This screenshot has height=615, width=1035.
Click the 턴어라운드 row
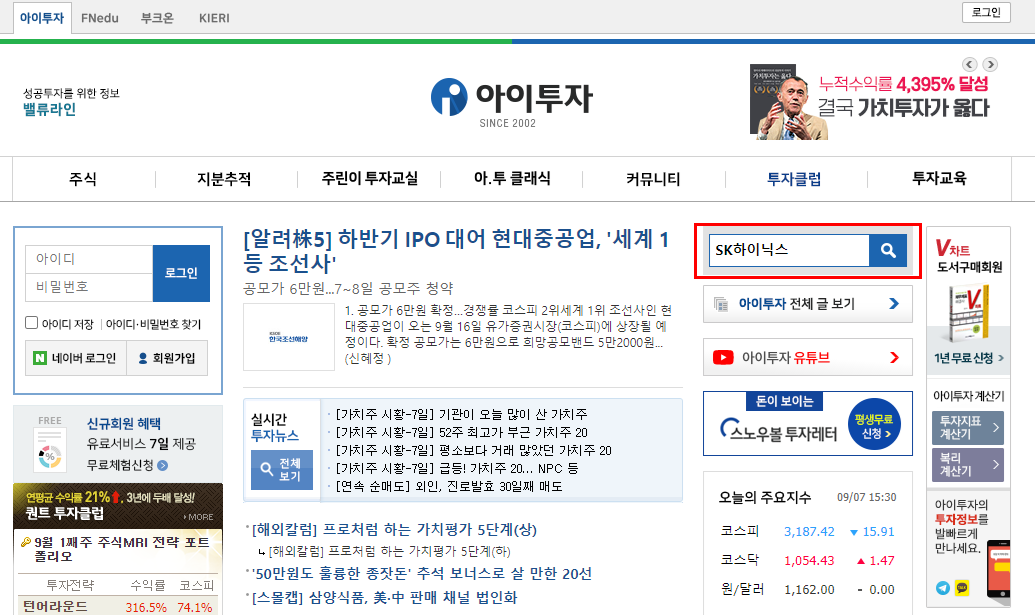tap(118, 607)
